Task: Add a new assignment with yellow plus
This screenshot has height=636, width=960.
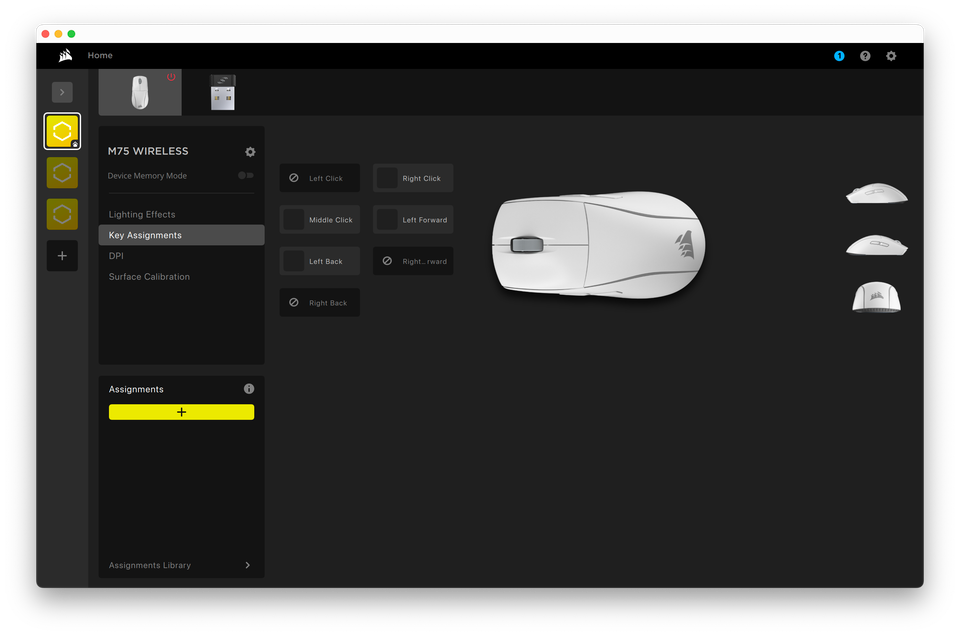Action: coord(181,412)
